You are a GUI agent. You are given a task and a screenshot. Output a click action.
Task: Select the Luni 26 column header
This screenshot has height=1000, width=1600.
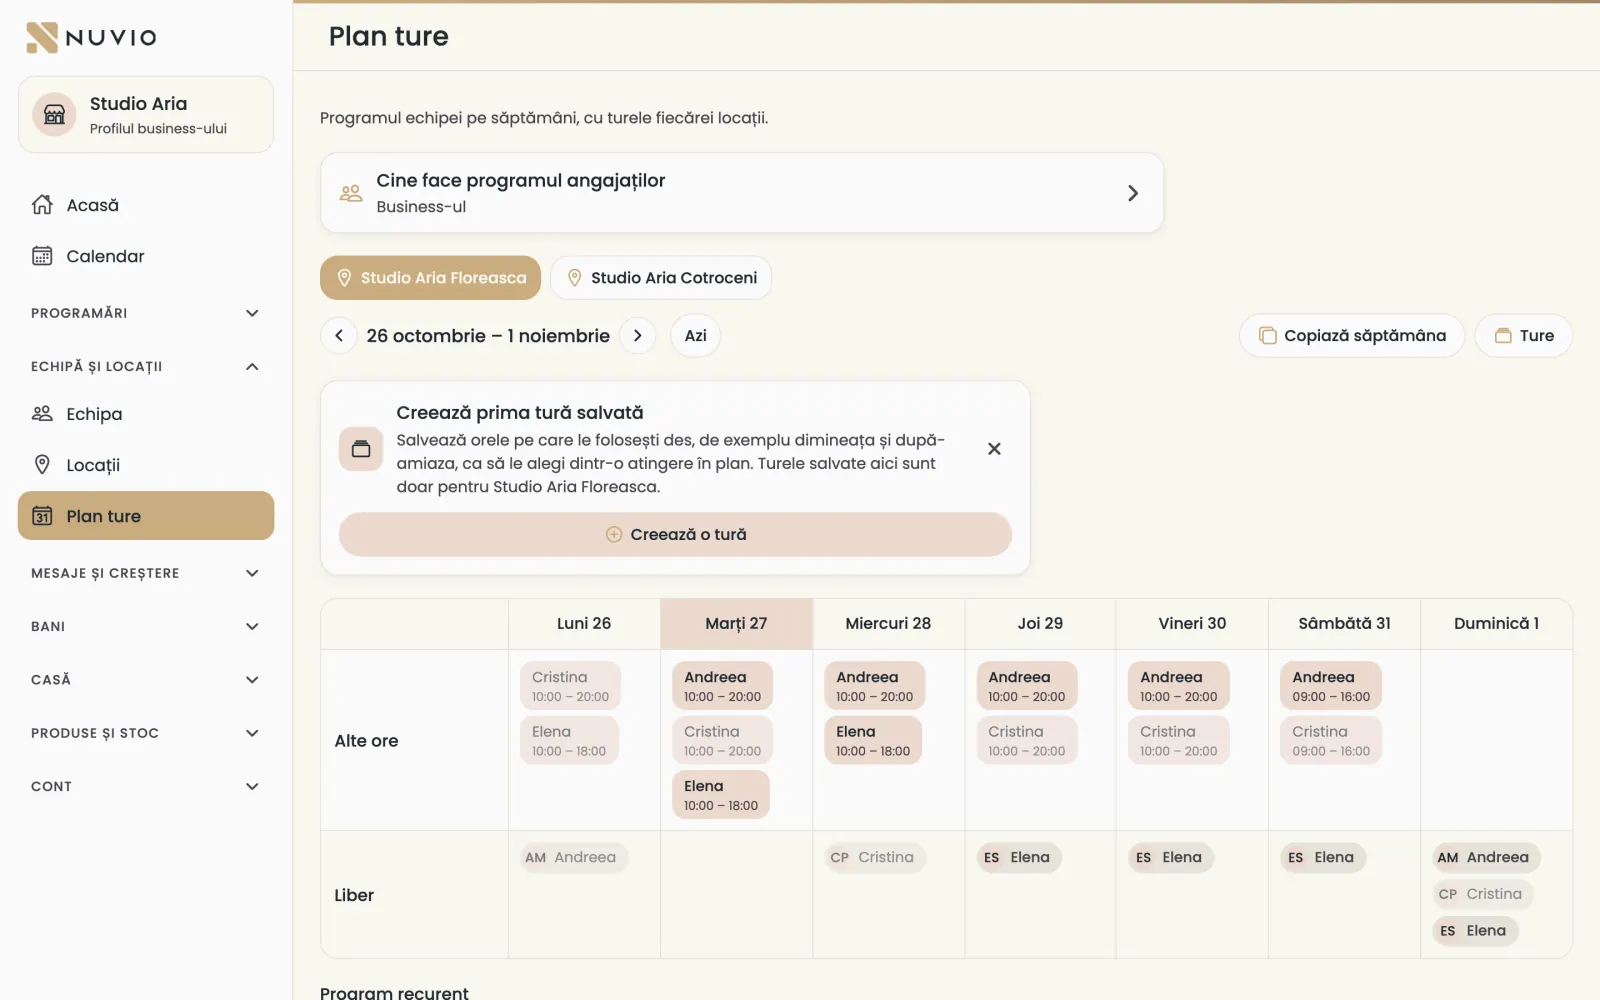pyautogui.click(x=584, y=624)
